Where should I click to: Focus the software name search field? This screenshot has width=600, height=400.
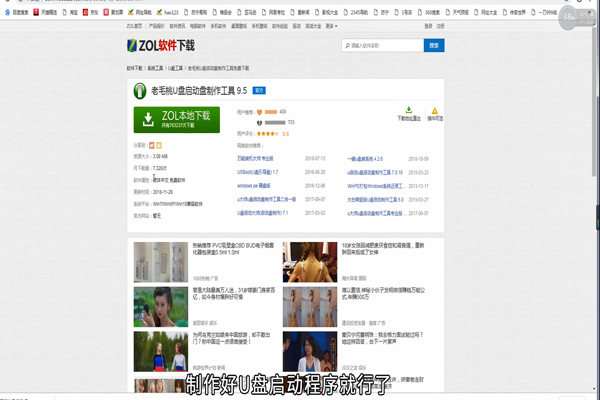click(383, 45)
